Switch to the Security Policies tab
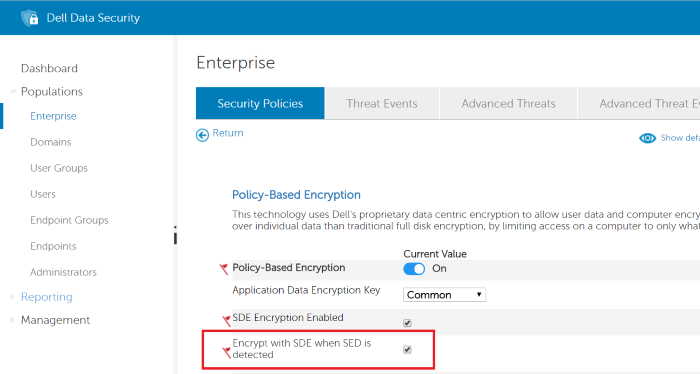The height and width of the screenshot is (374, 700). pos(260,103)
